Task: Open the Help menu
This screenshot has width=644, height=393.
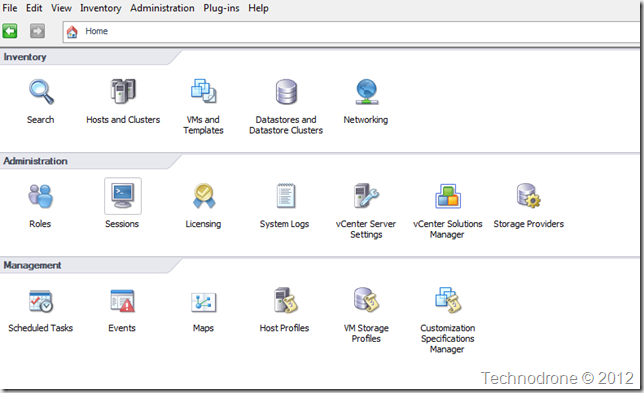Action: [258, 8]
